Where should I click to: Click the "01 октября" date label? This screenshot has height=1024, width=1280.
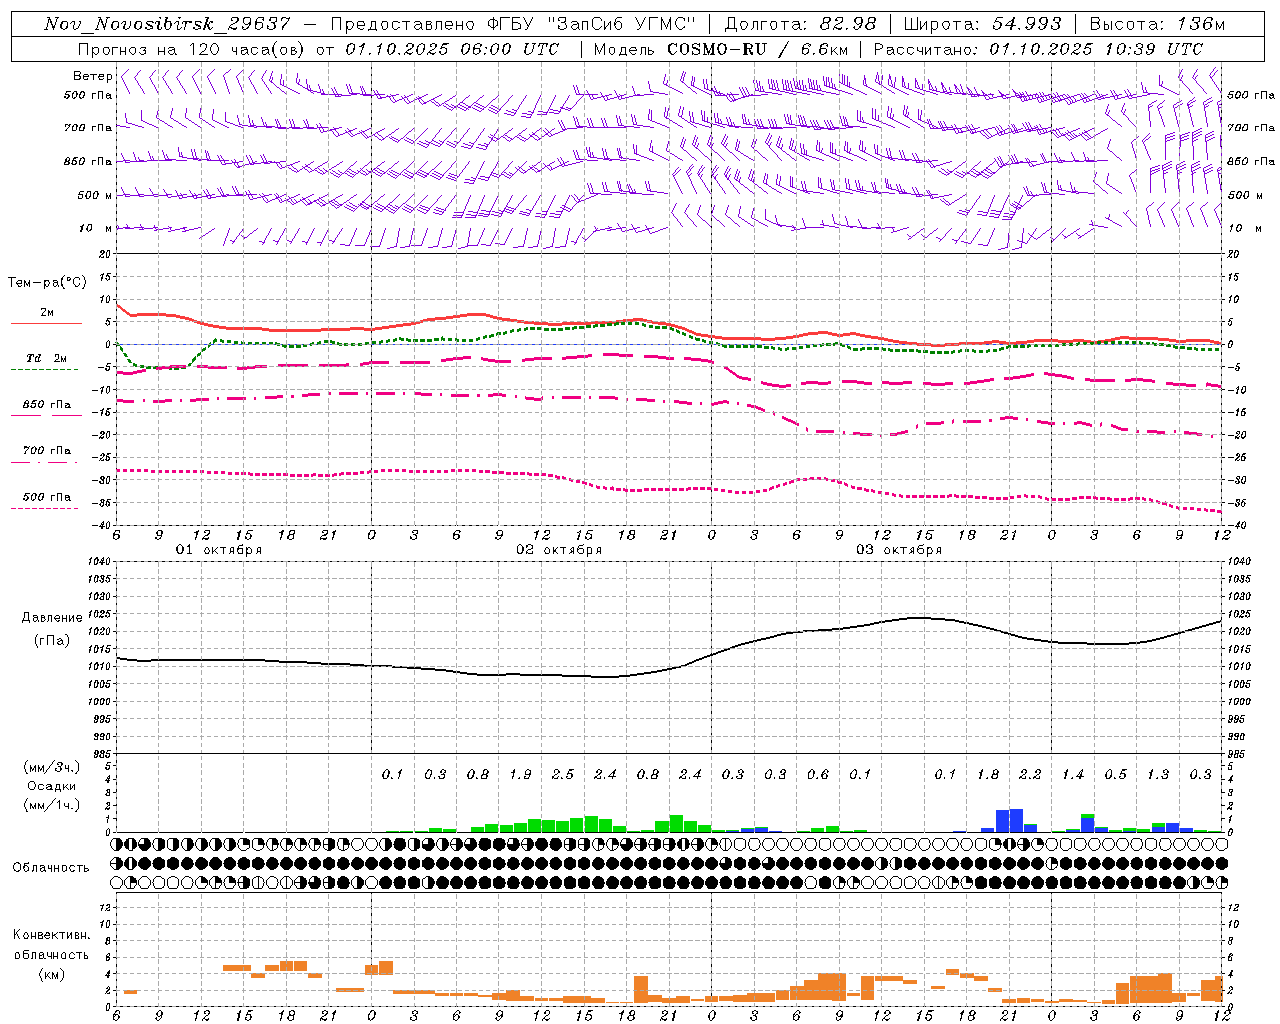pos(219,550)
